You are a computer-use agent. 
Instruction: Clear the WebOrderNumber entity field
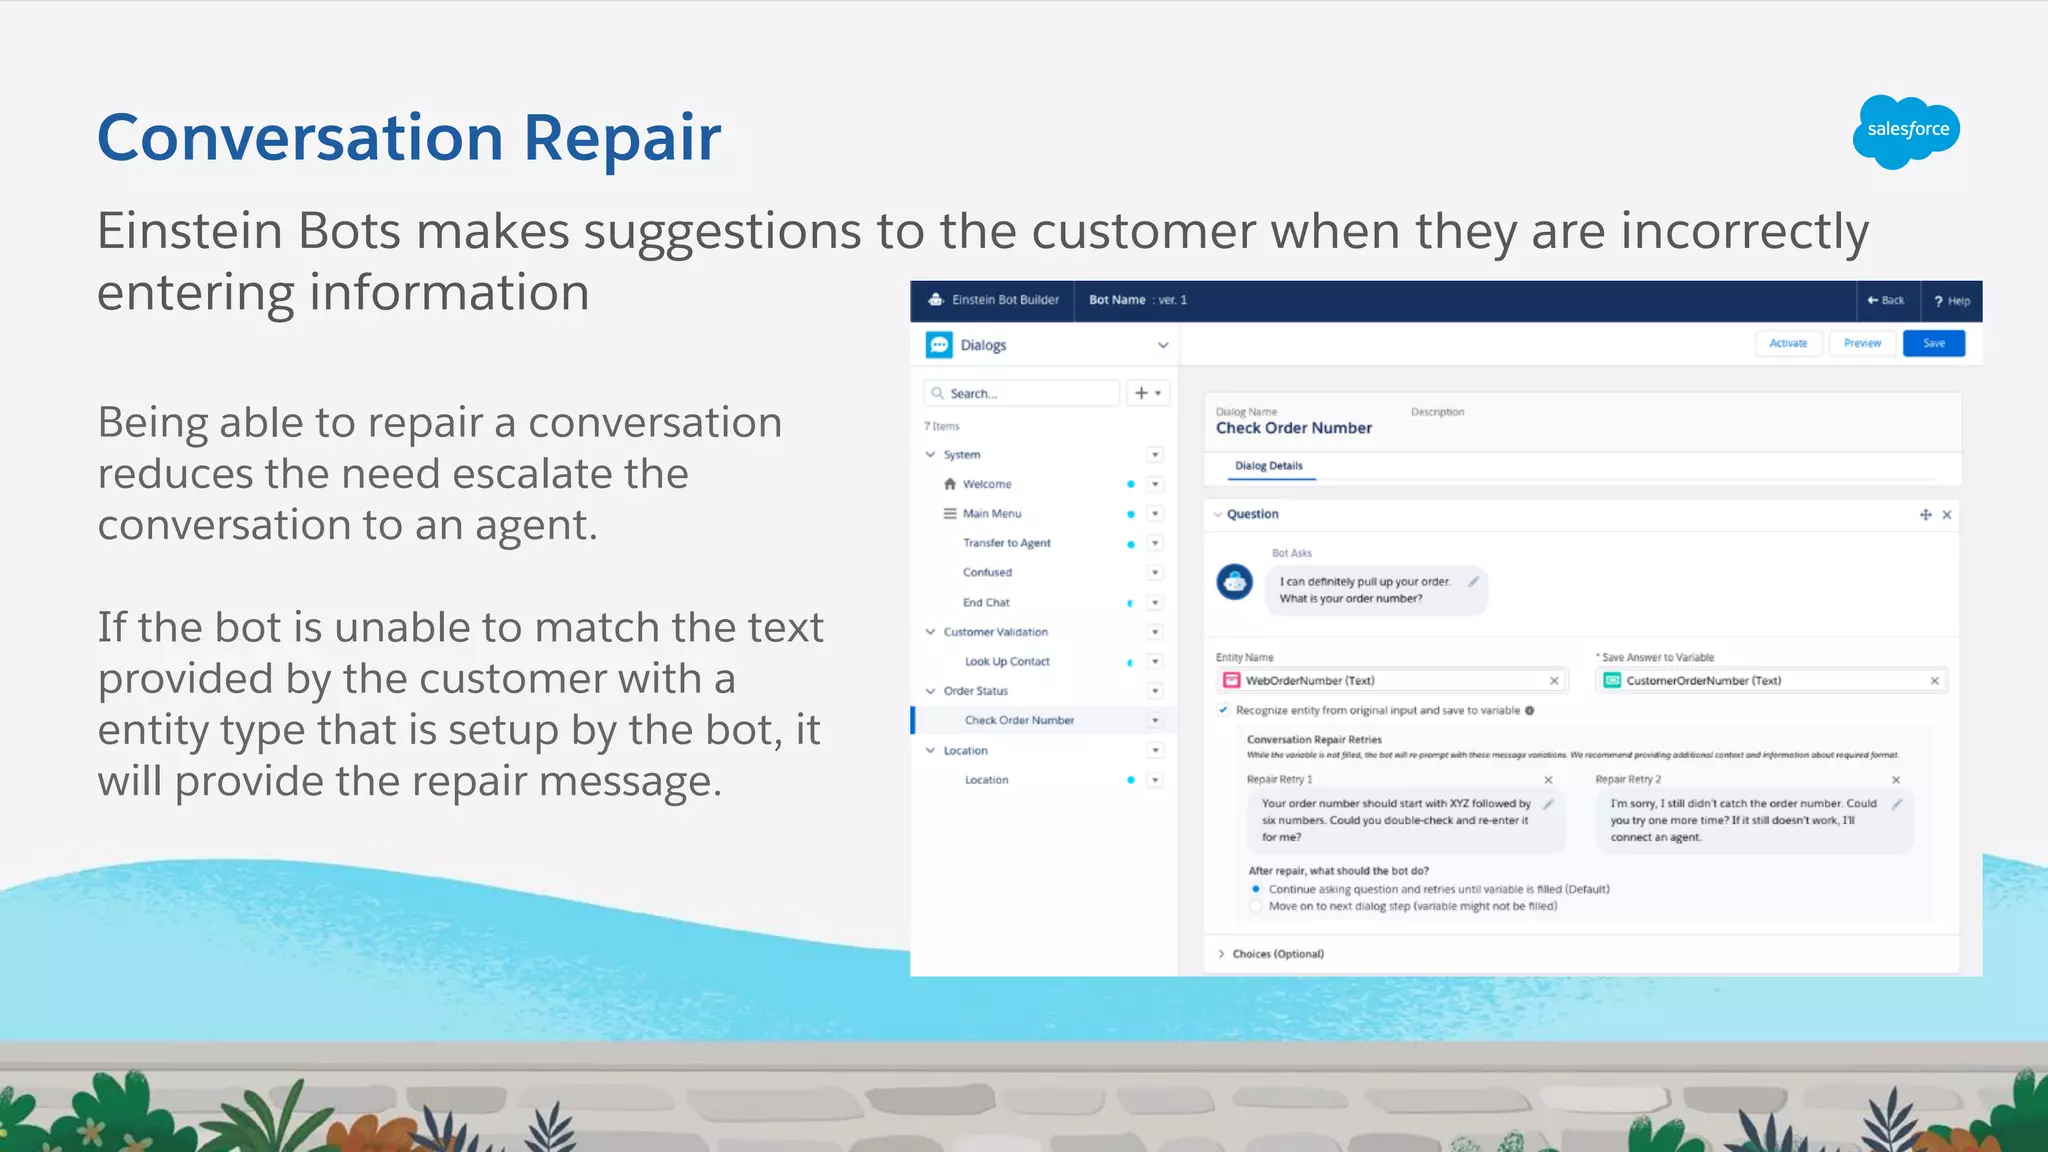point(1554,681)
